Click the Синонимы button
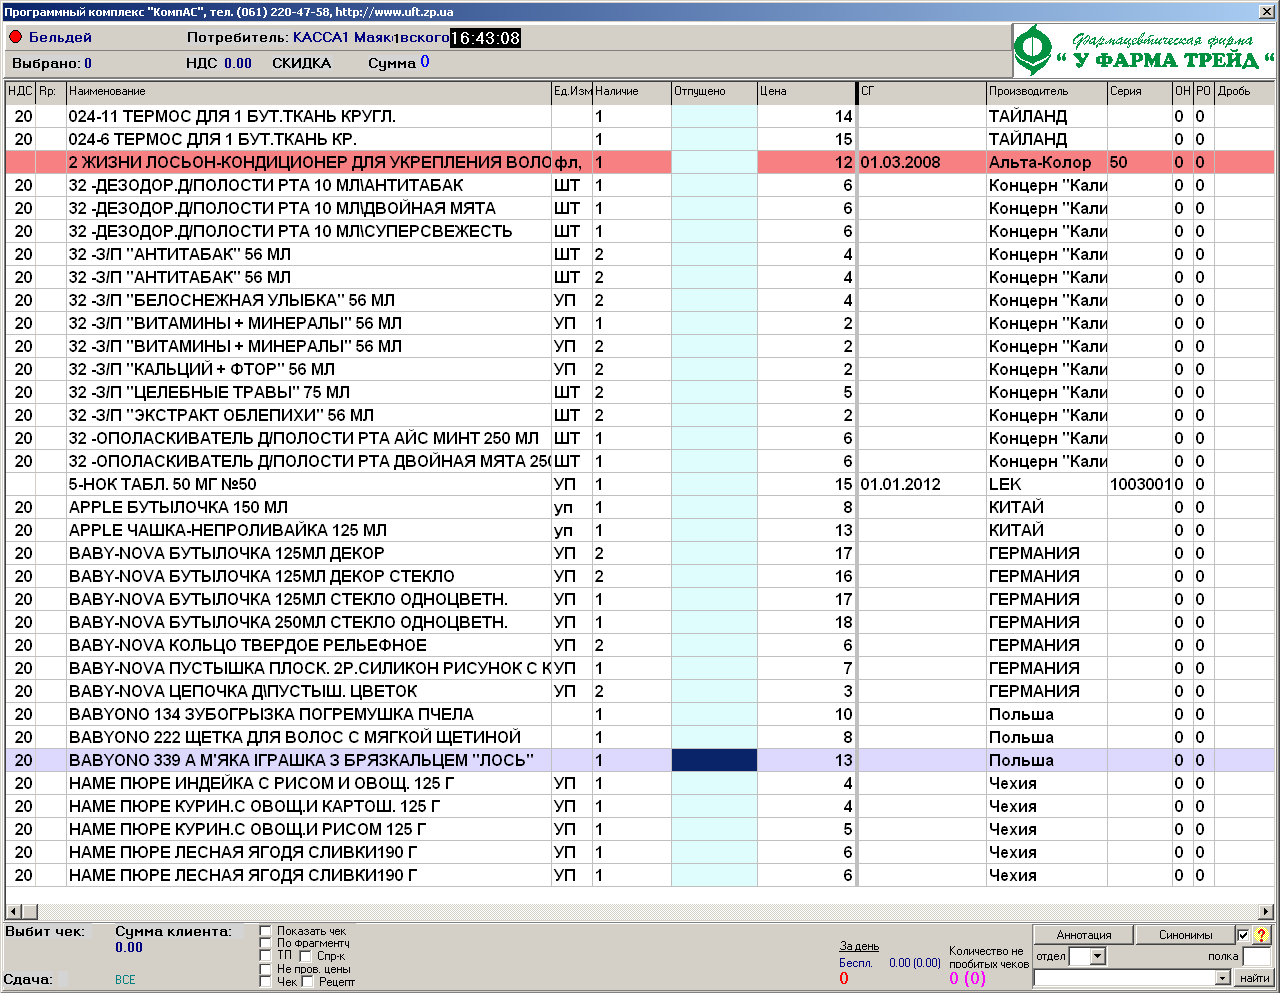This screenshot has height=993, width=1280. pos(1186,935)
